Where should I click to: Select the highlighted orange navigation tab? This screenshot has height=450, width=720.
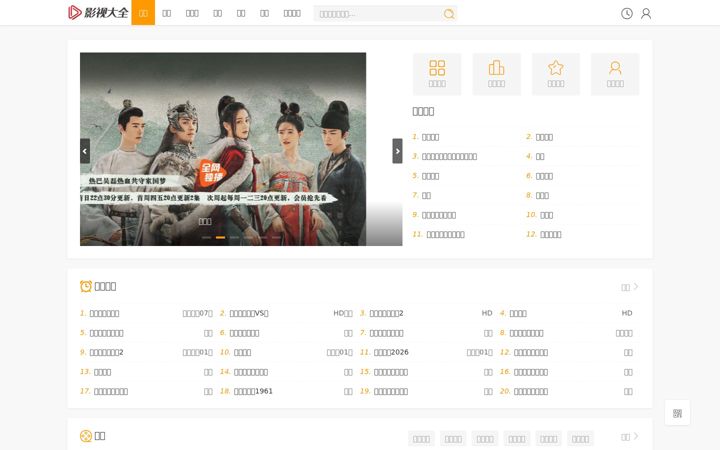click(143, 13)
